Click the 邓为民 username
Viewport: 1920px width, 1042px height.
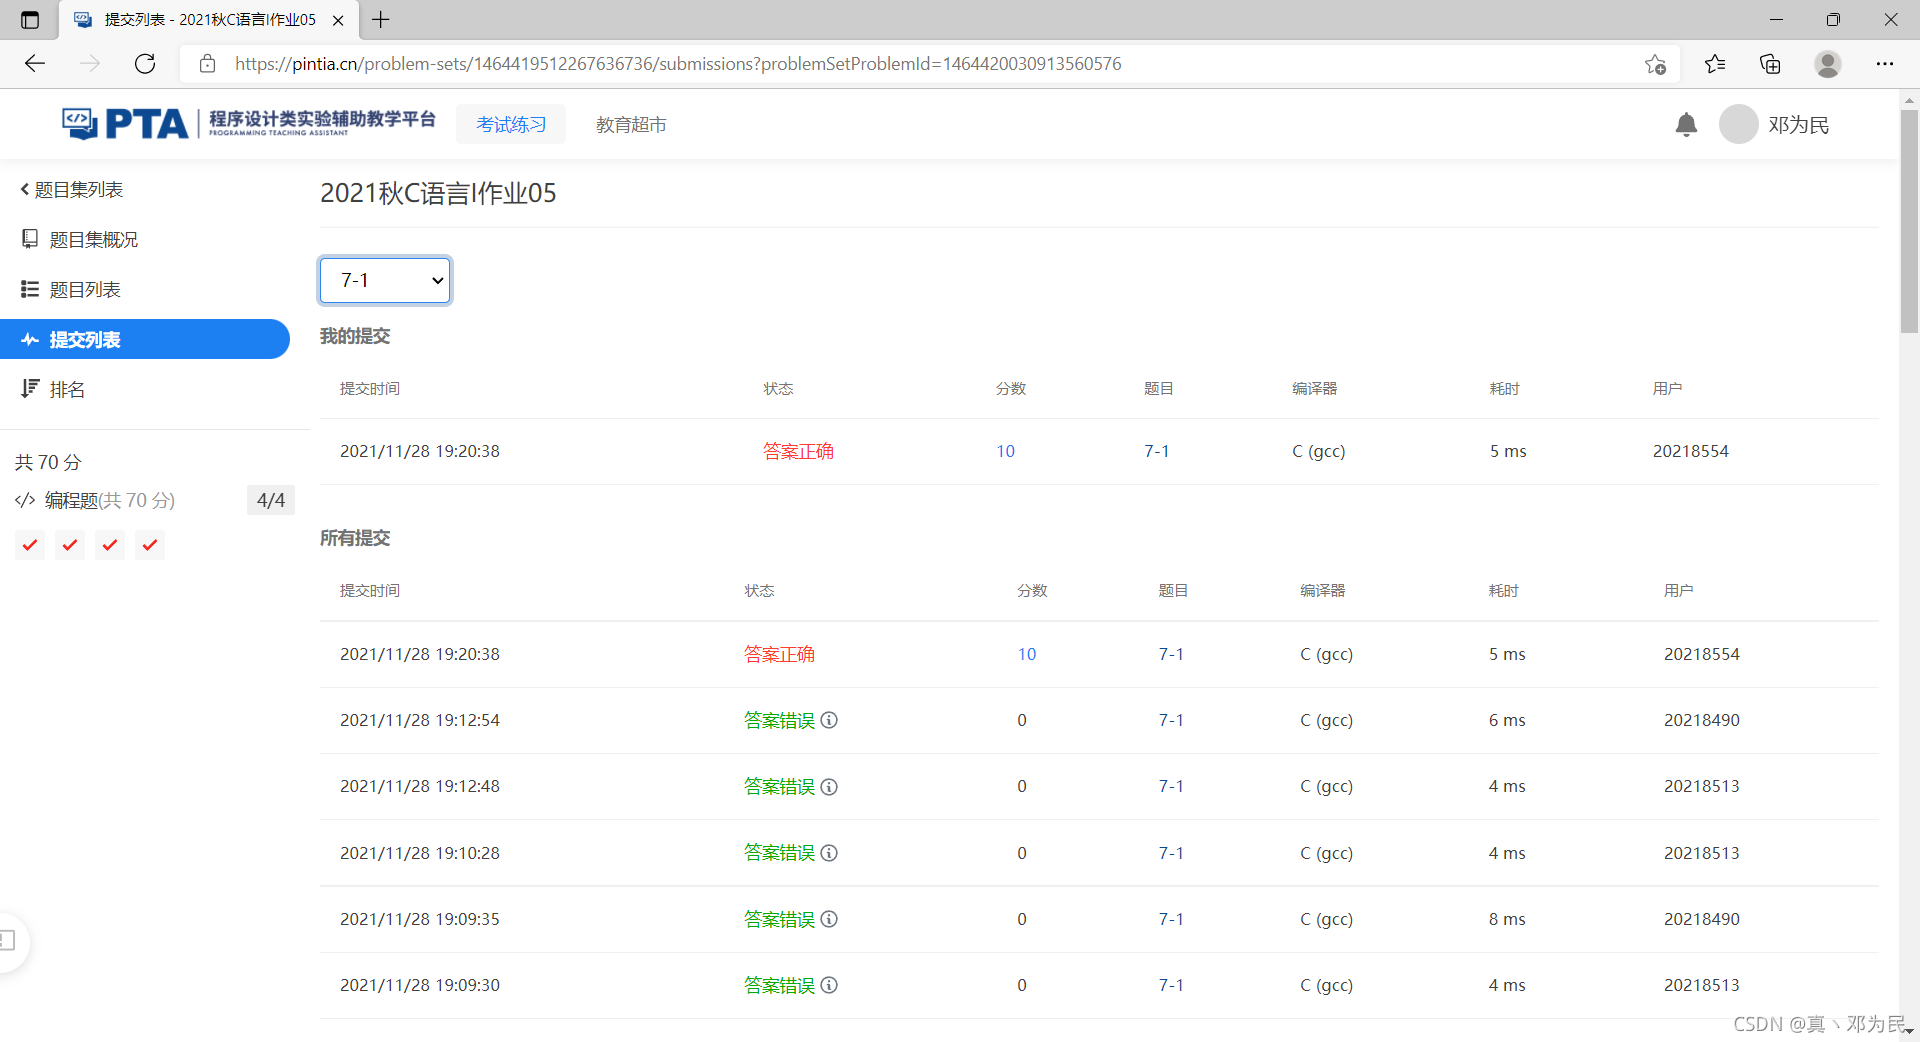(x=1798, y=125)
